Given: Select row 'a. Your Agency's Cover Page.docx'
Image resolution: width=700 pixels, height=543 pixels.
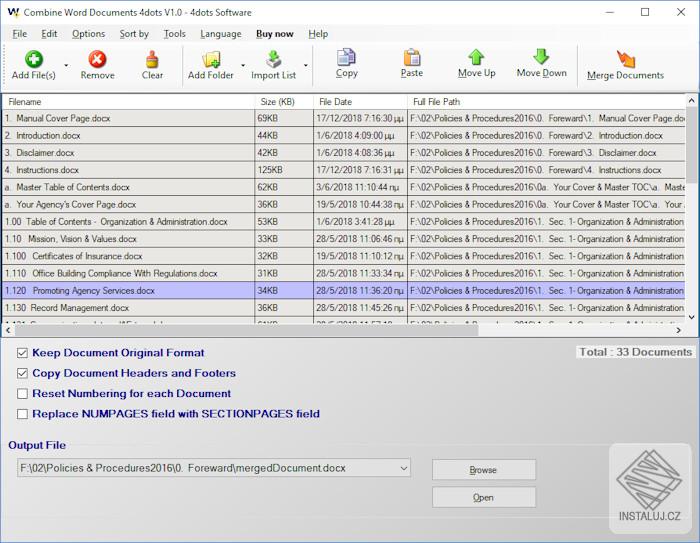Looking at the screenshot, I should pyautogui.click(x=344, y=205).
